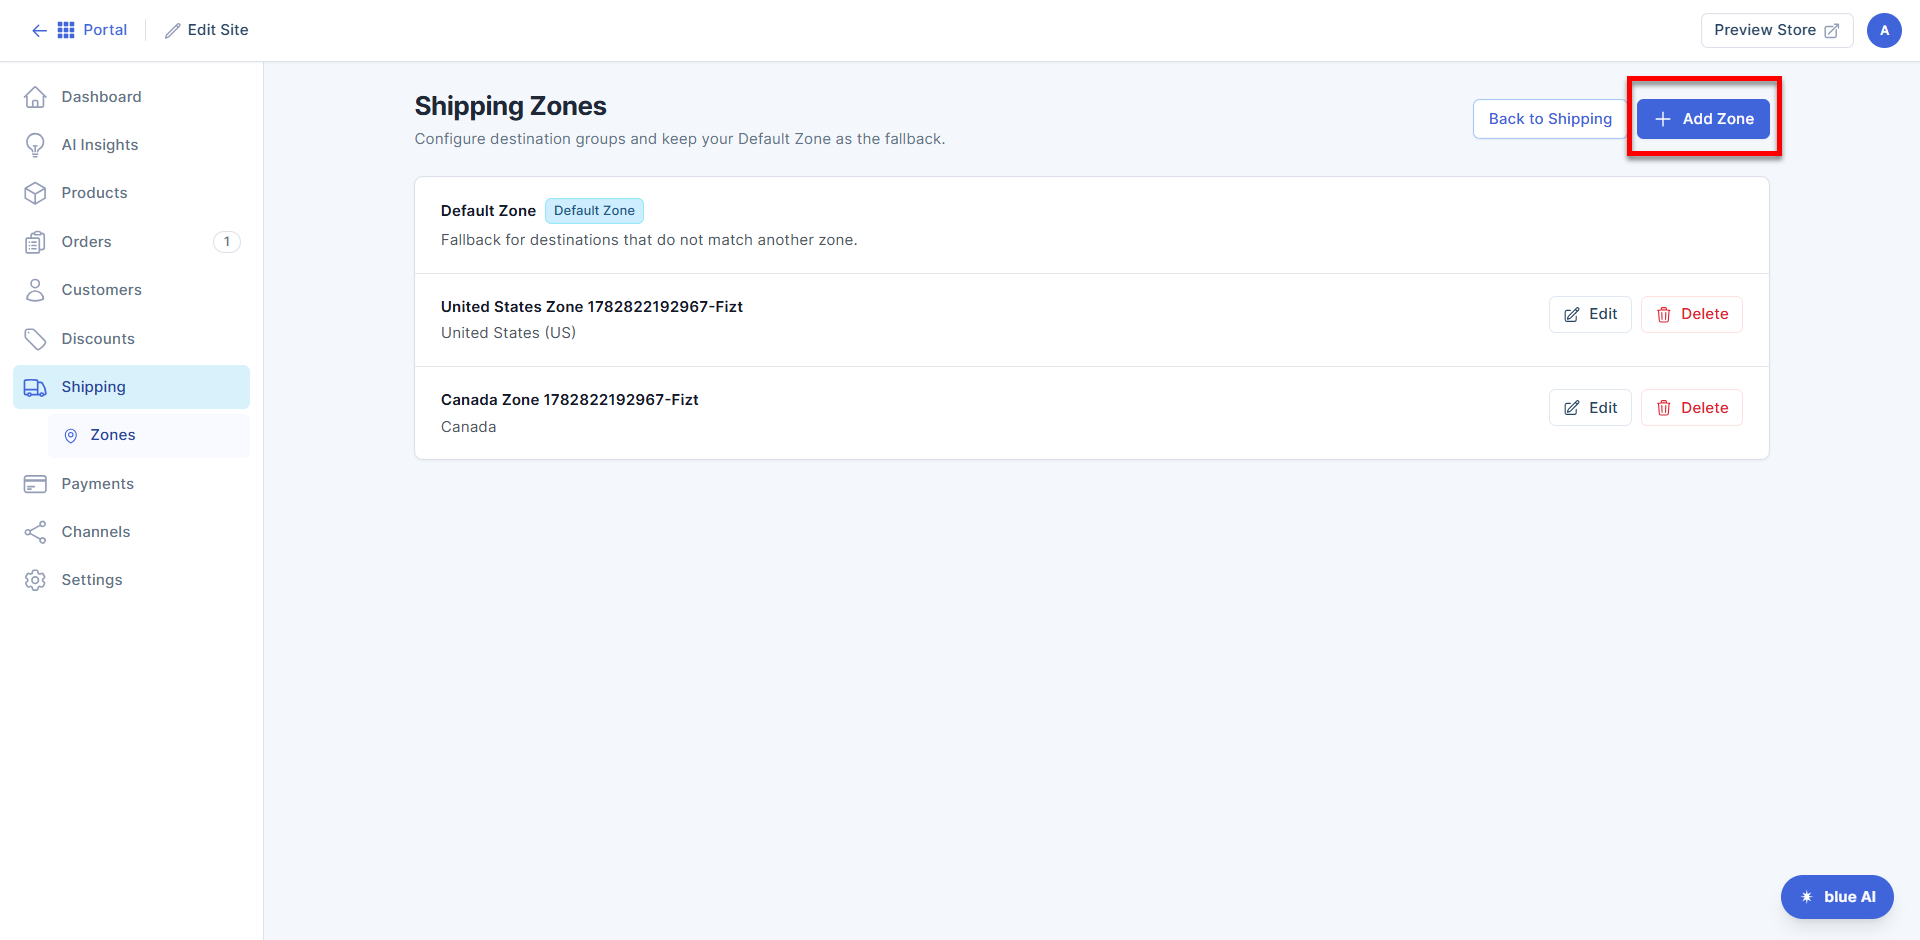
Task: Click Canada Zone 1782822192967-Fizt title
Action: click(570, 400)
